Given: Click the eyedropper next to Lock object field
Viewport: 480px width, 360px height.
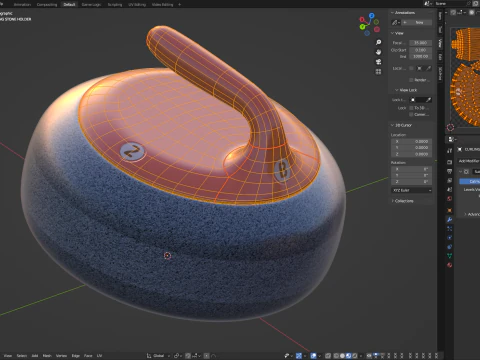Looking at the screenshot, I should tap(429, 100).
